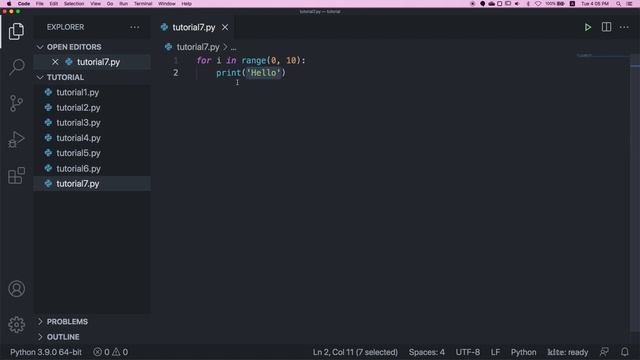Open the Accounts menu icon
Viewport: 640px width, 360px height.
(16, 289)
